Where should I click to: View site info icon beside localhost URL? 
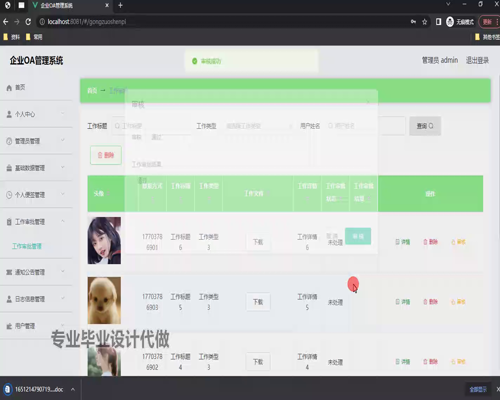coord(42,22)
